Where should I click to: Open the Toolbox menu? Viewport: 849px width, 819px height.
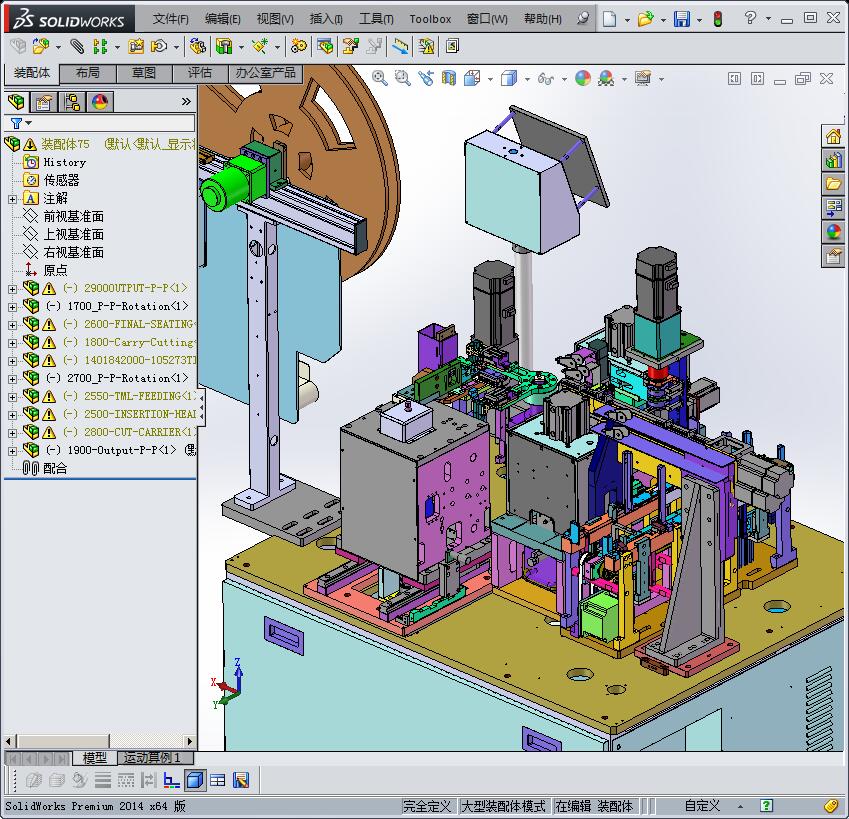click(430, 19)
